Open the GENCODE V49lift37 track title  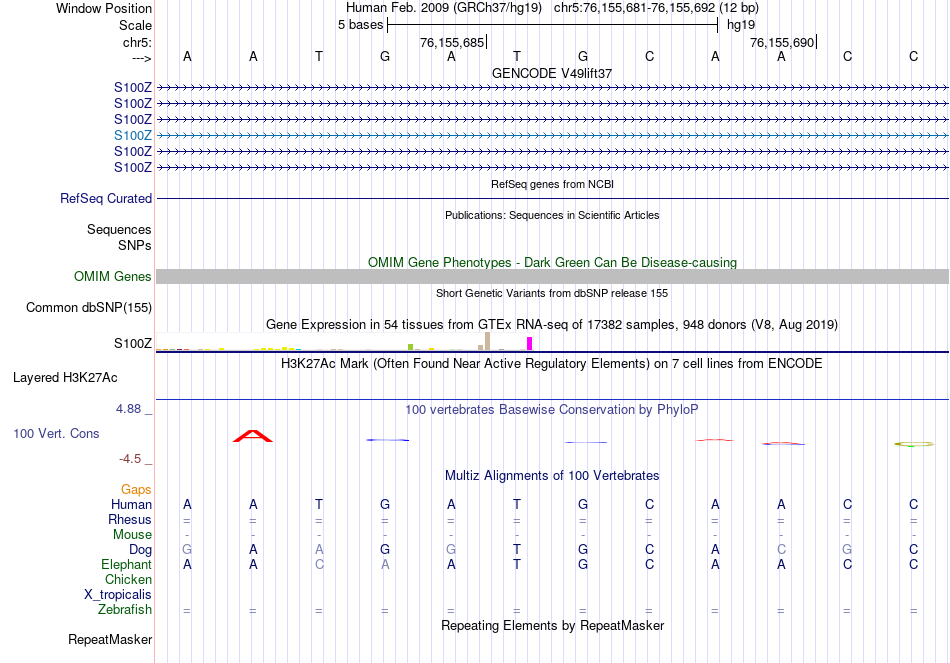552,73
